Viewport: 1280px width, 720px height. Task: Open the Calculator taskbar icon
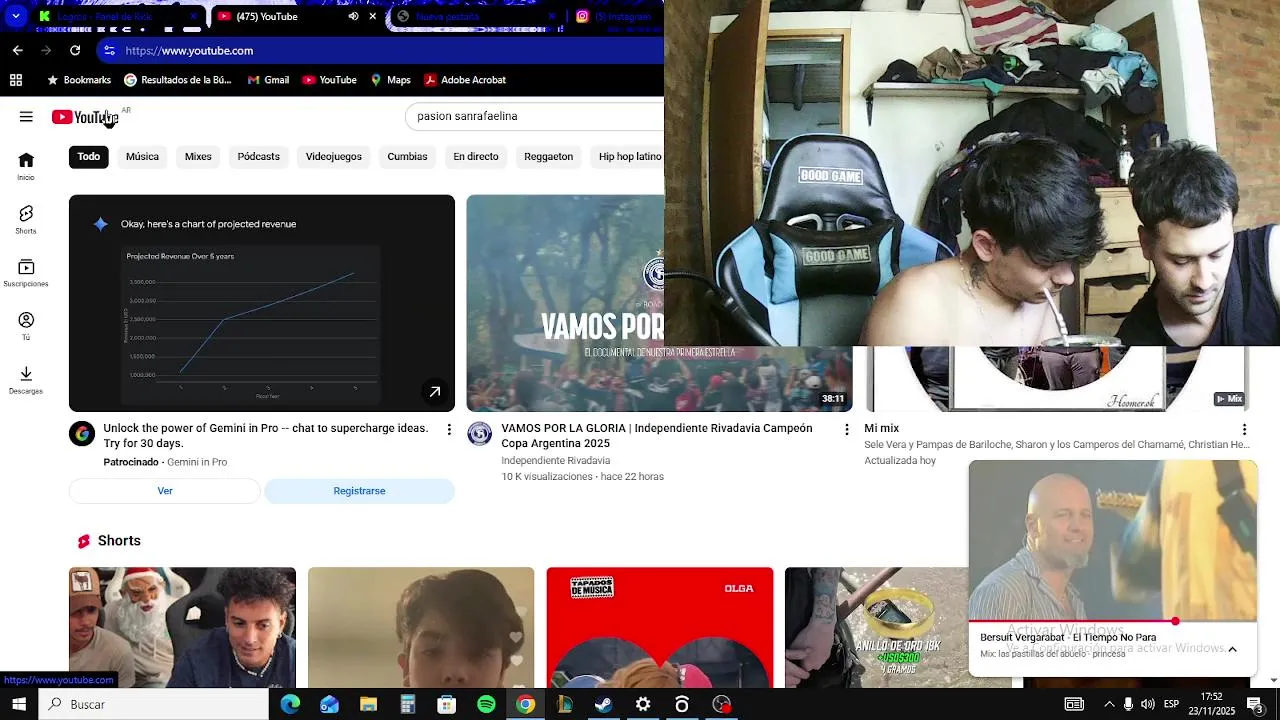point(408,704)
